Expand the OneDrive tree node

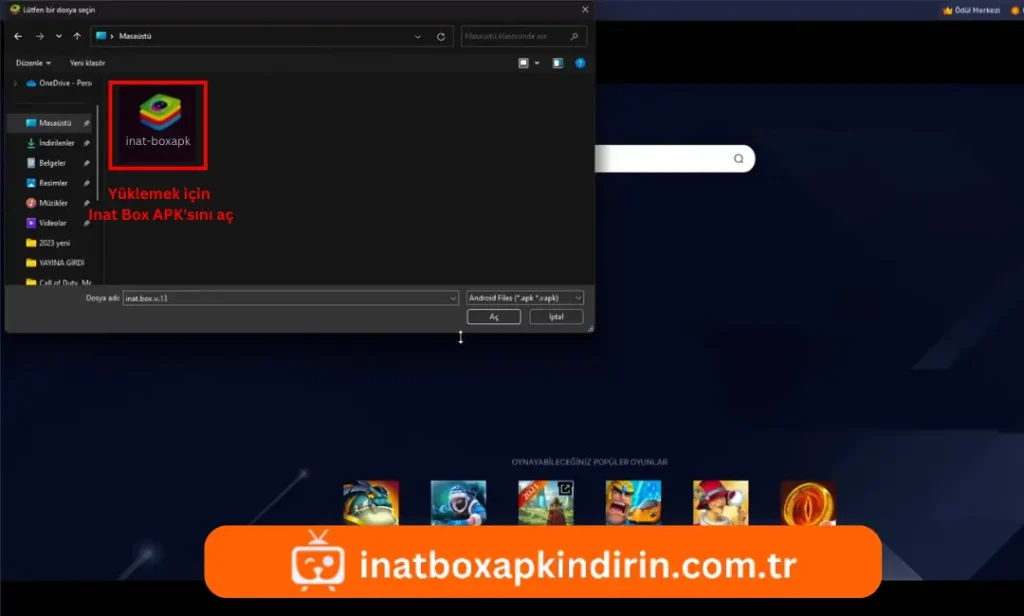[x=15, y=83]
